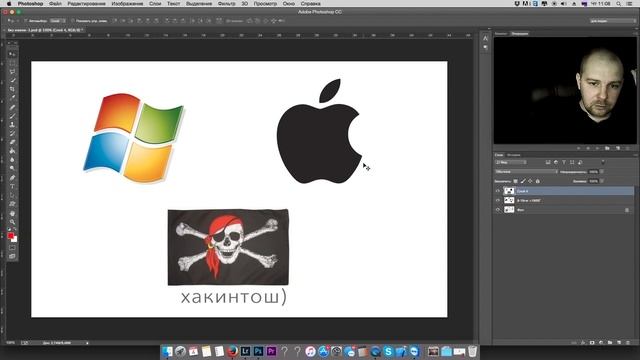Click the background white color swatch
Viewport: 640px width, 360px height.
tap(15, 240)
